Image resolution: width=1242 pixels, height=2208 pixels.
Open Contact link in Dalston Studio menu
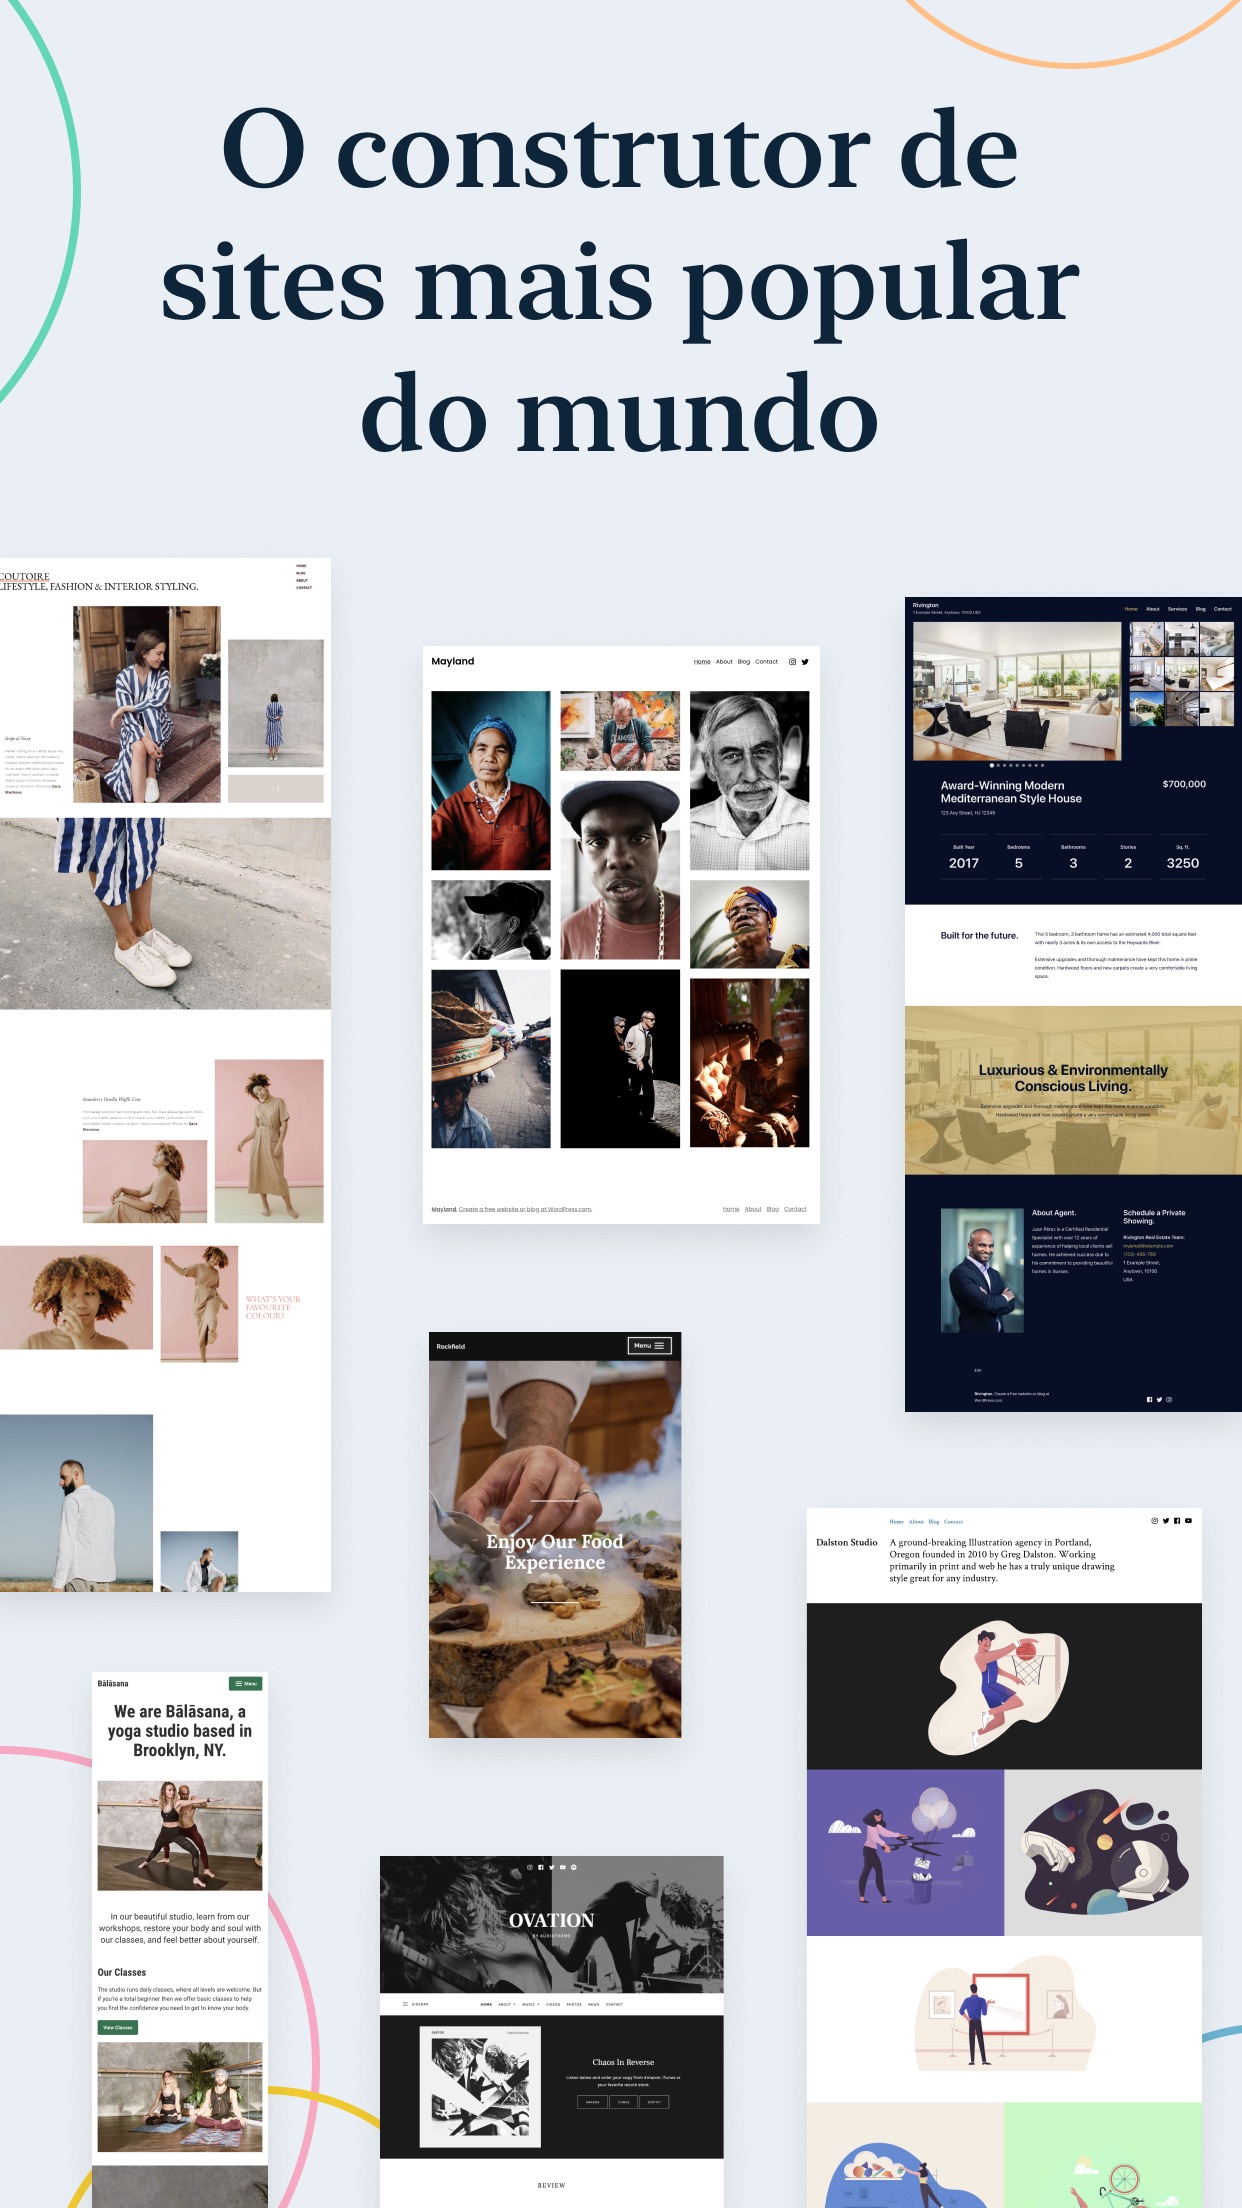click(x=954, y=1522)
